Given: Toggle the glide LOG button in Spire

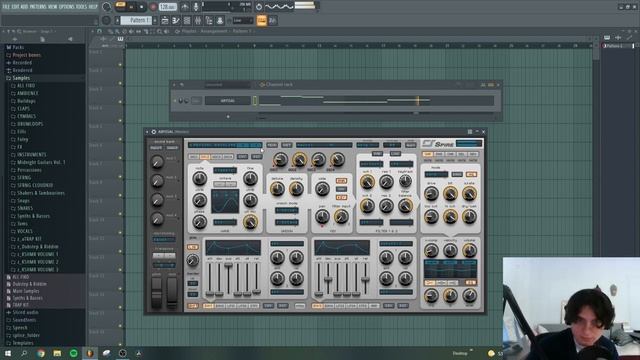Looking at the screenshot, I should [x=192, y=247].
